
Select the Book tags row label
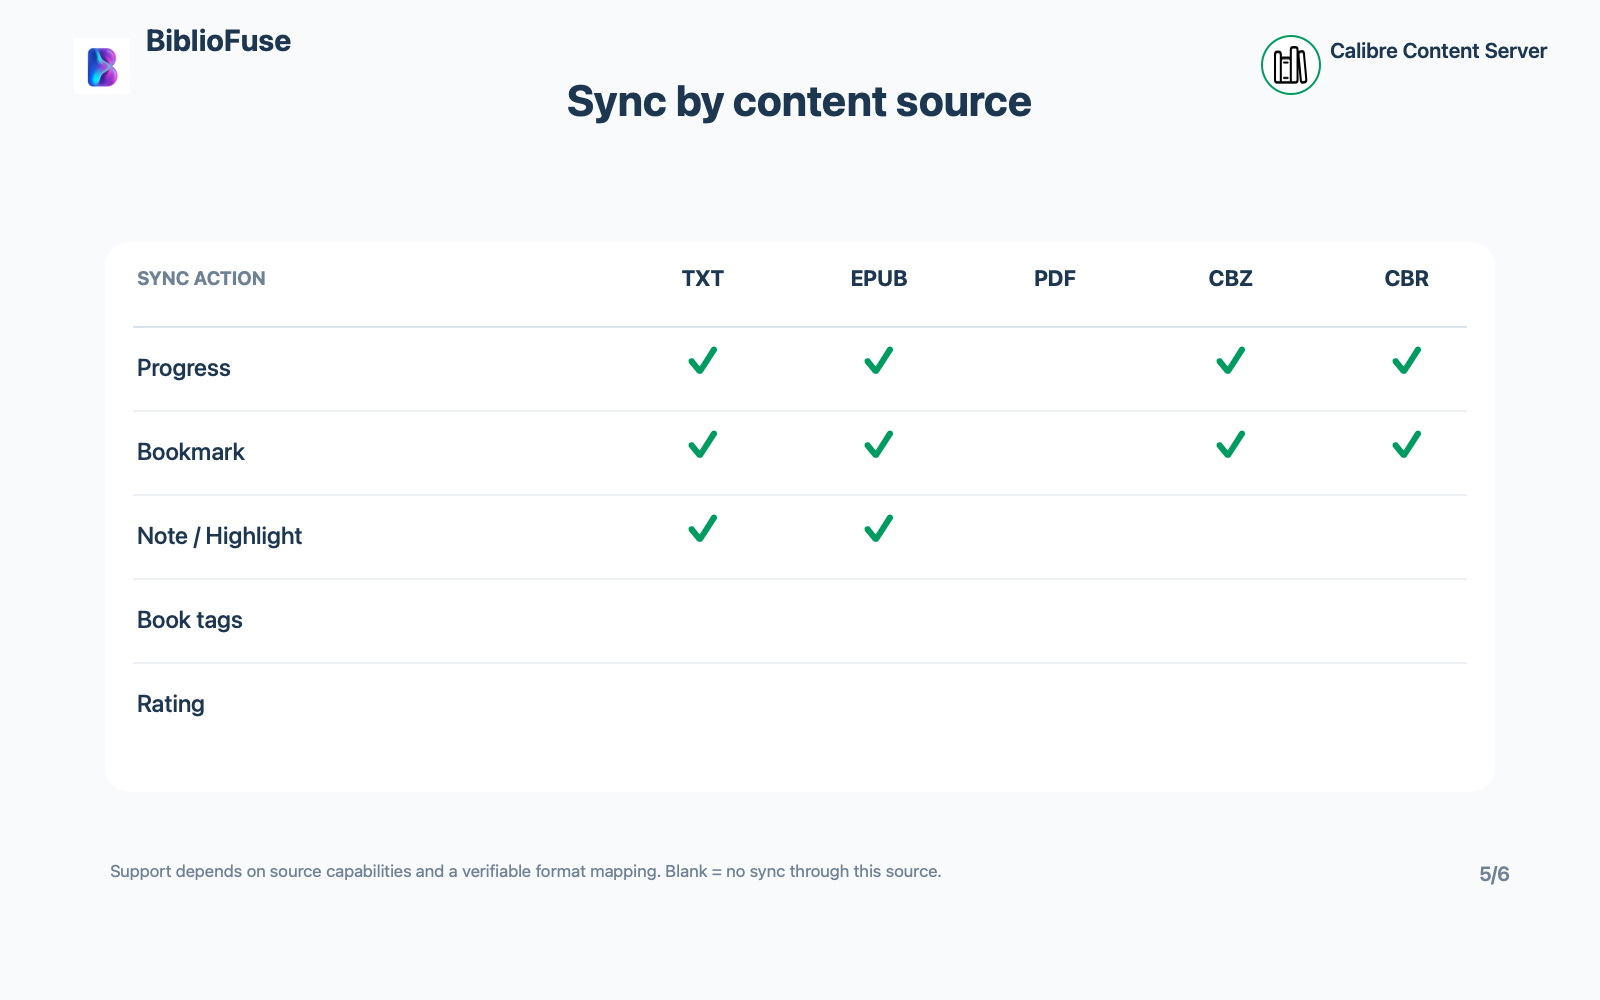tap(190, 620)
